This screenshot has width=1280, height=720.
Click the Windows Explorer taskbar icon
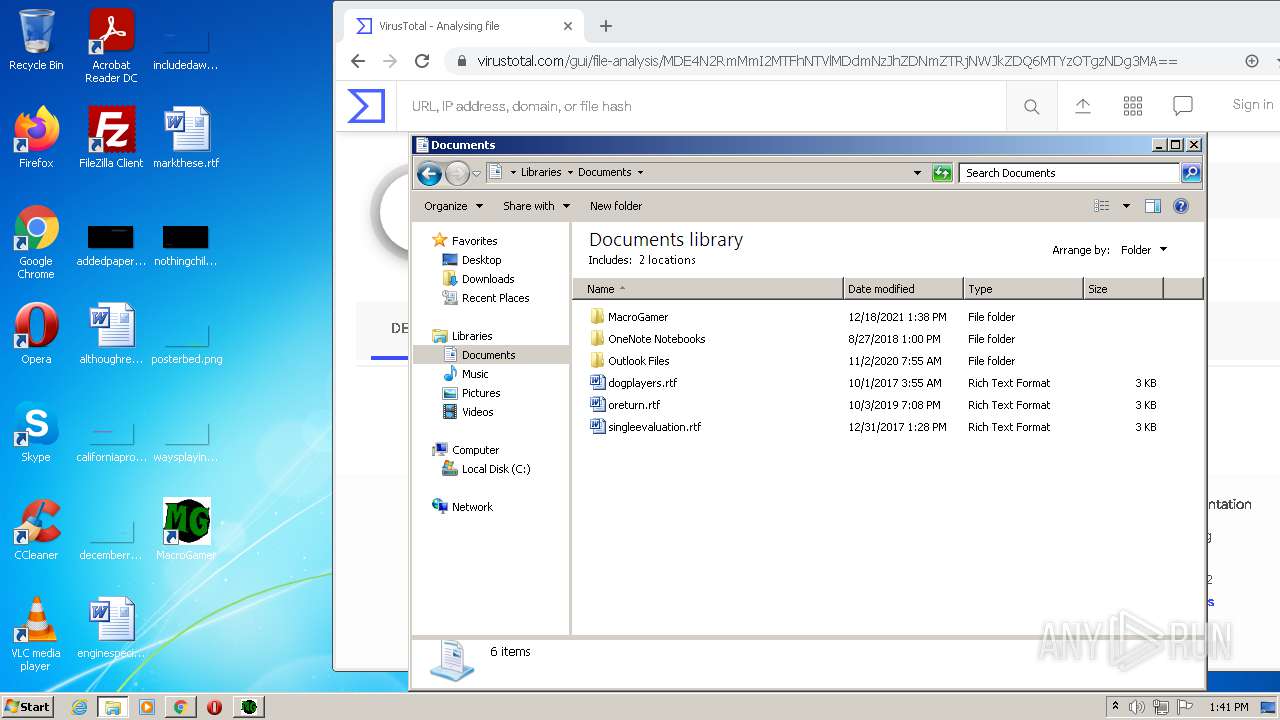point(113,707)
